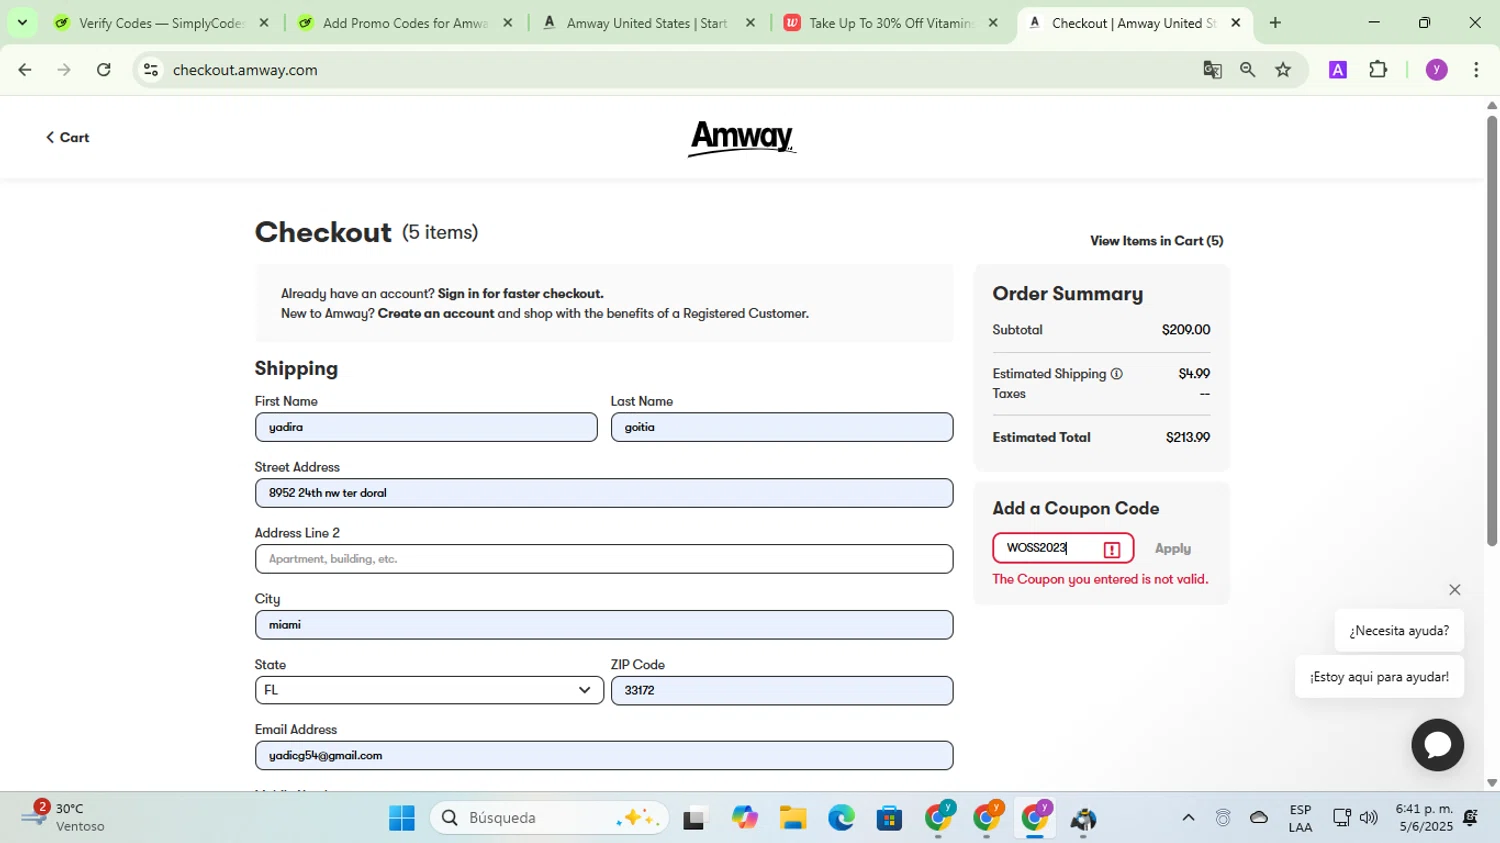Open the purple A extension

click(x=1338, y=70)
